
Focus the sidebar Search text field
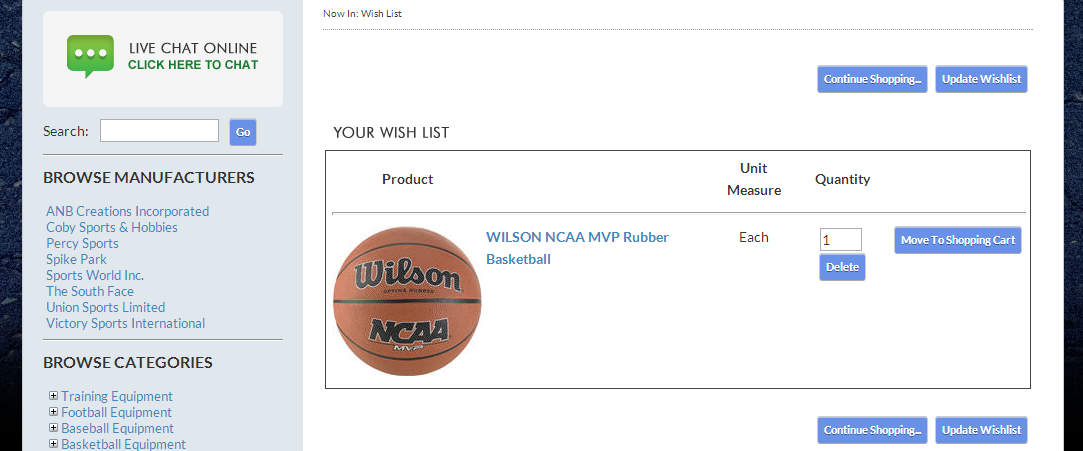coord(159,131)
